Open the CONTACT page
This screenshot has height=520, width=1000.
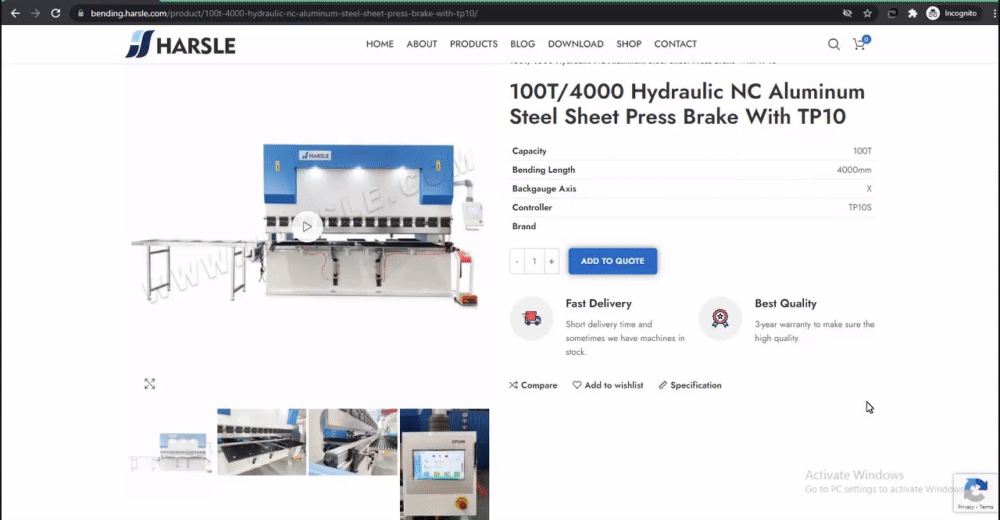675,44
